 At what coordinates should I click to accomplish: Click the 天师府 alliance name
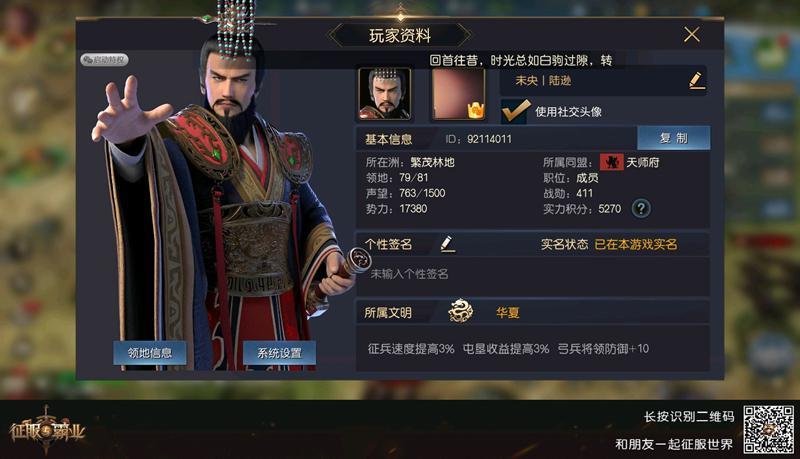pyautogui.click(x=643, y=163)
